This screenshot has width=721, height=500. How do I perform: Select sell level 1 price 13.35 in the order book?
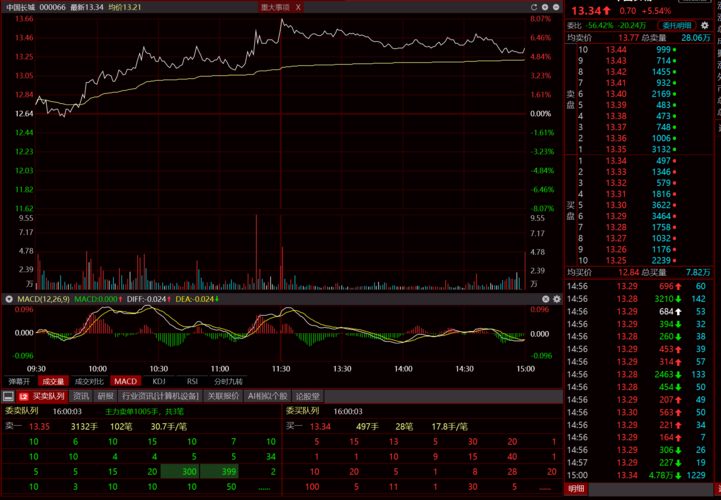616,149
